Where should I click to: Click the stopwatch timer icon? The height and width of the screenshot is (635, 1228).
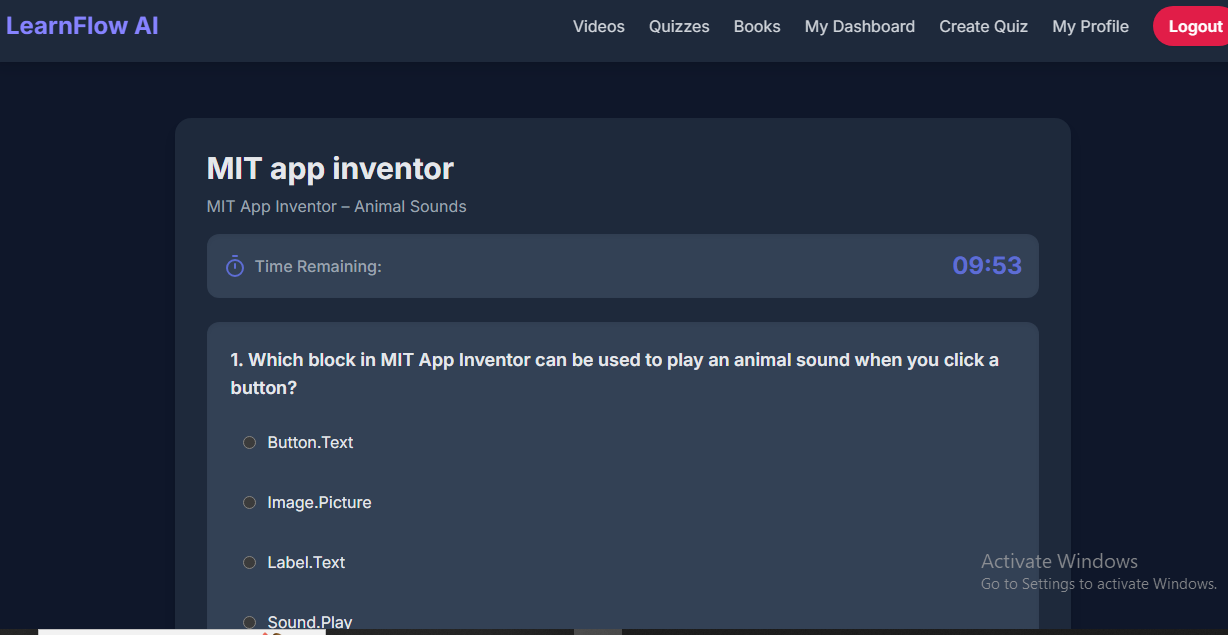[x=235, y=266]
